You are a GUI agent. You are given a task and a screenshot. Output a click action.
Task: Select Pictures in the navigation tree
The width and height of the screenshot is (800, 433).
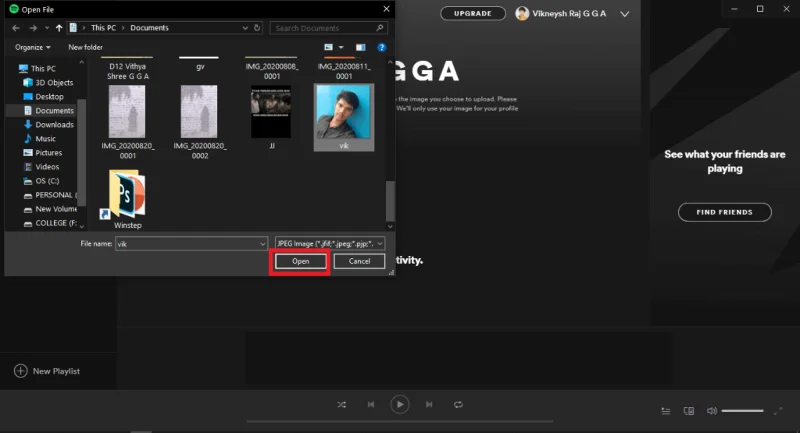(43, 152)
